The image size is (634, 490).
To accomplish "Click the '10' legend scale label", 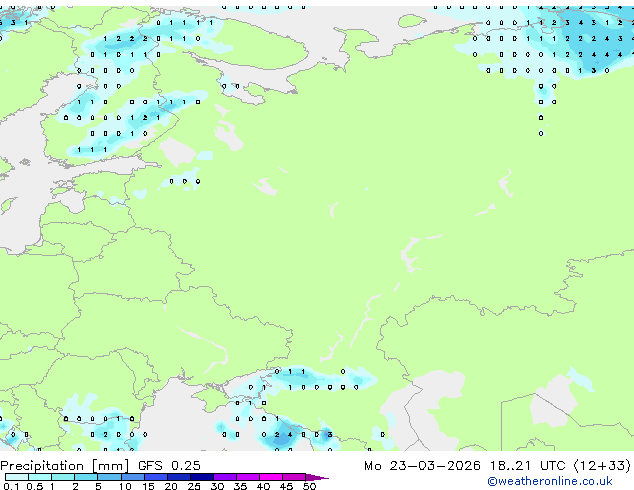I will [125, 486].
